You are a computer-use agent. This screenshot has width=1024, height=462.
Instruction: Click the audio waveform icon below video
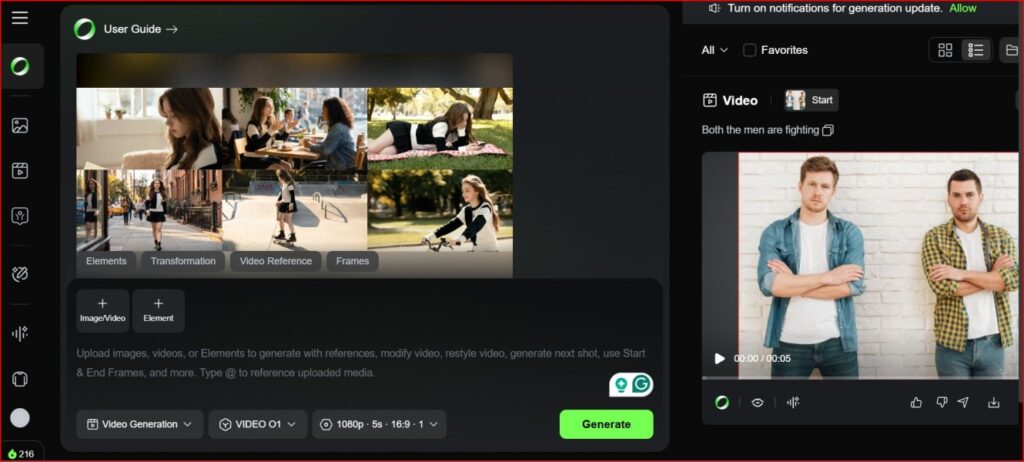pyautogui.click(x=793, y=403)
